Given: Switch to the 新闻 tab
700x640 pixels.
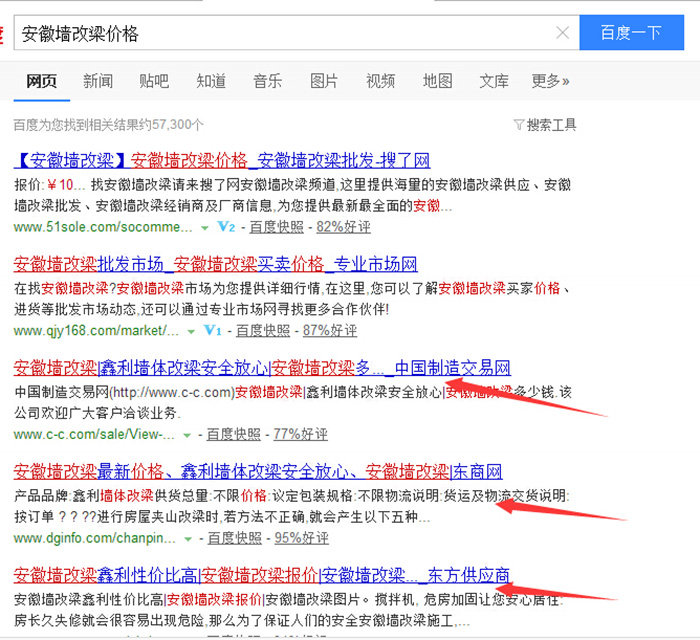Looking at the screenshot, I should click(x=98, y=81).
